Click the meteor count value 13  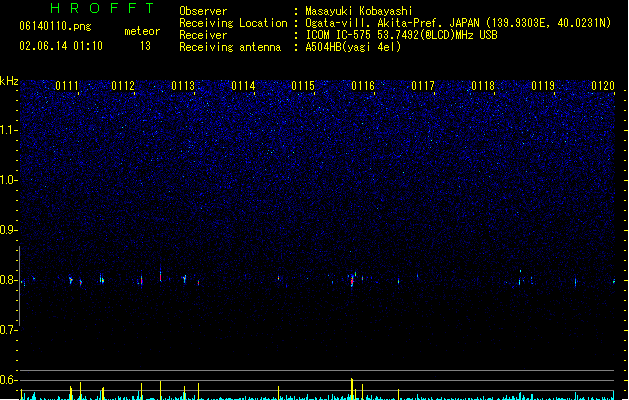click(x=145, y=46)
